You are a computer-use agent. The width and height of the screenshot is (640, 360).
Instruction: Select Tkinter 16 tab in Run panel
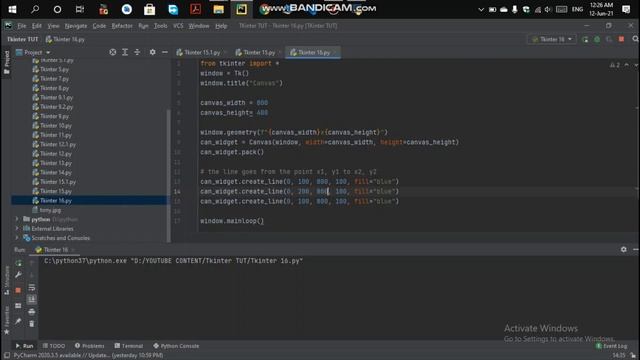(55, 249)
